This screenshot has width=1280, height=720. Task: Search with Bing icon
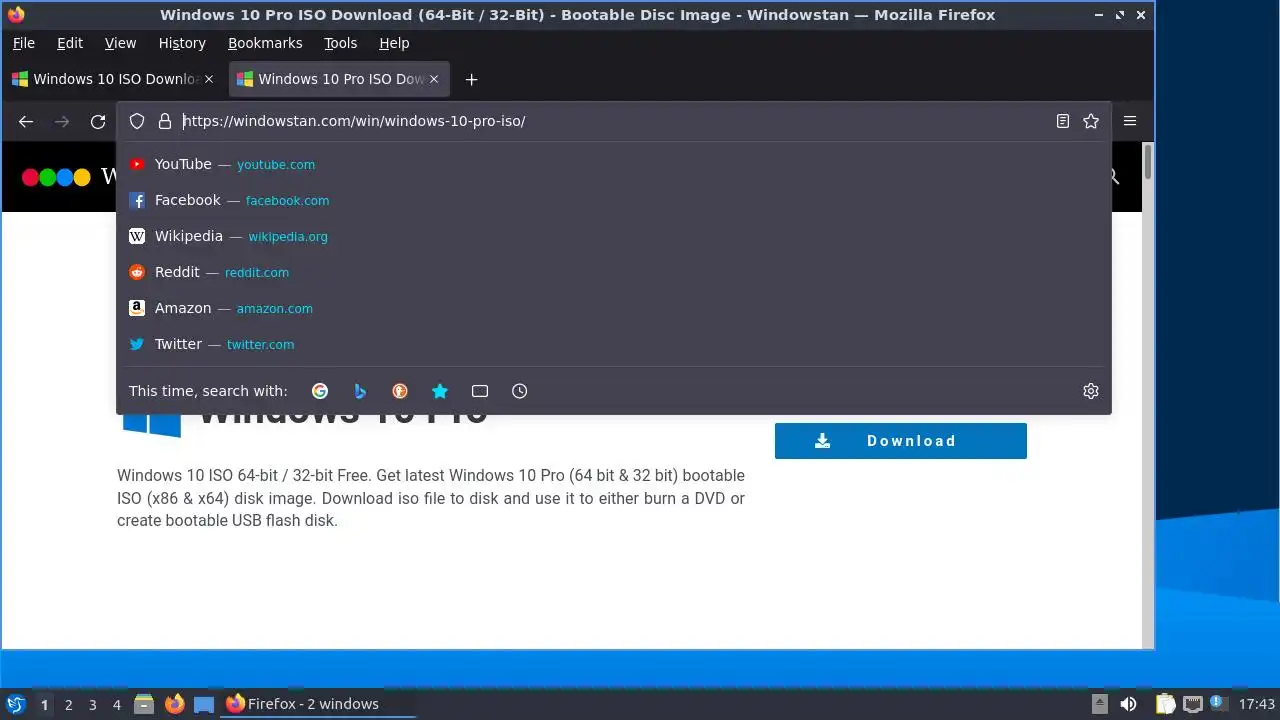(360, 391)
